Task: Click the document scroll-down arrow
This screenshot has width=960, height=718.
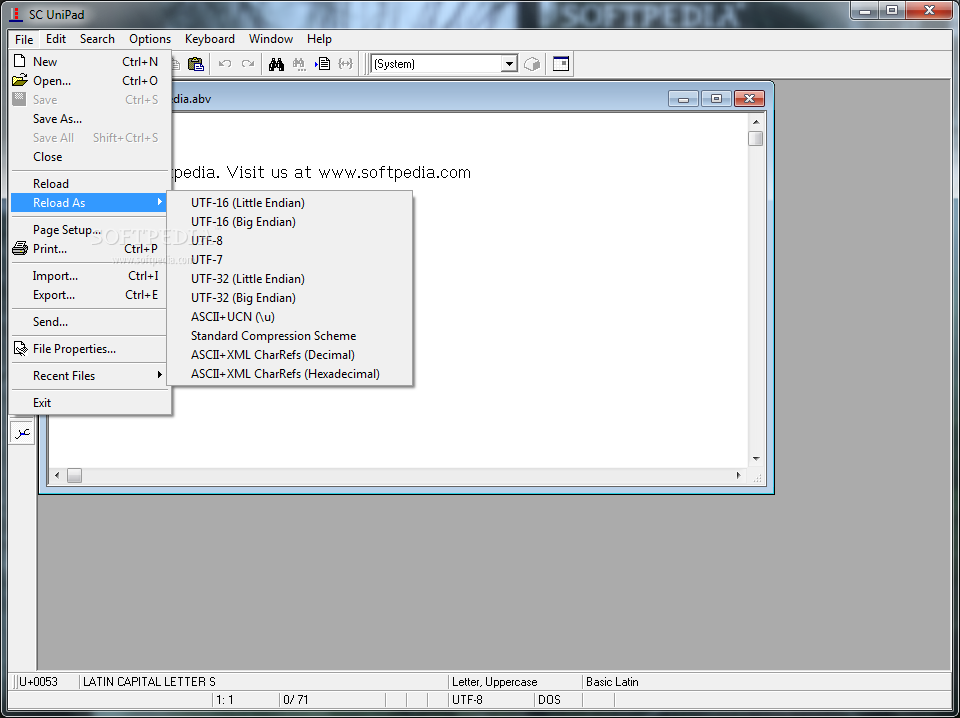Action: 756,458
